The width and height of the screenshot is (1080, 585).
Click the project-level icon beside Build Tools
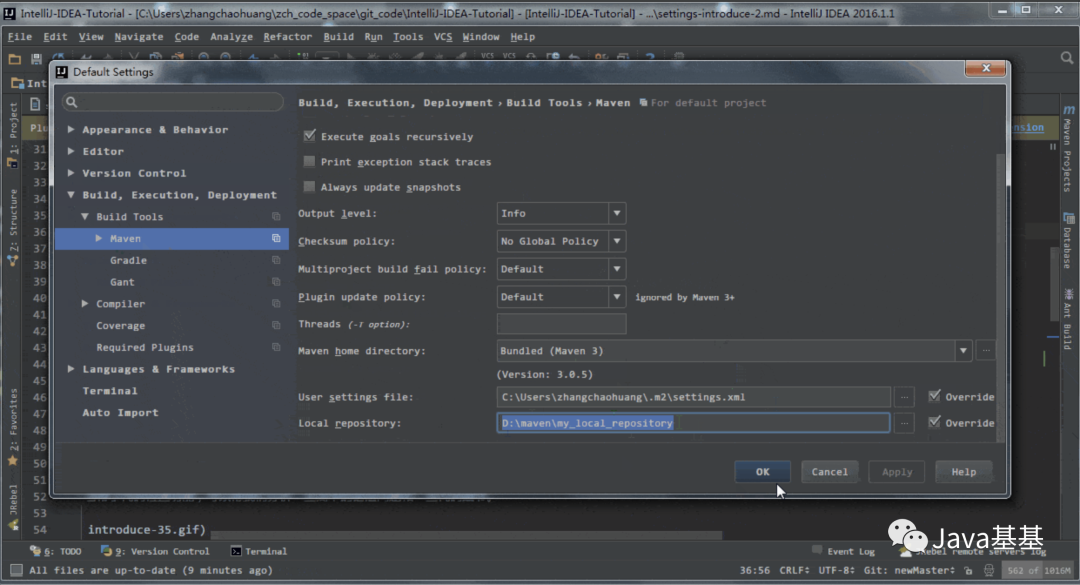276,216
